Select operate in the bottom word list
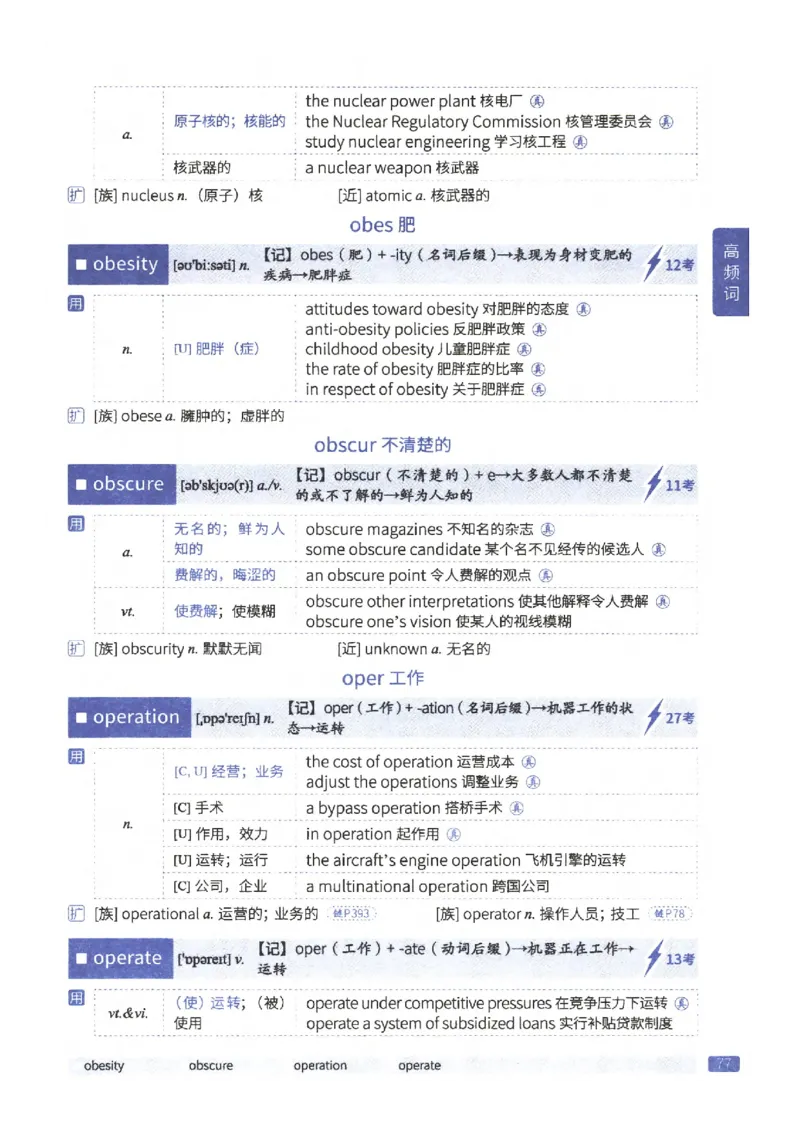 click(419, 1065)
